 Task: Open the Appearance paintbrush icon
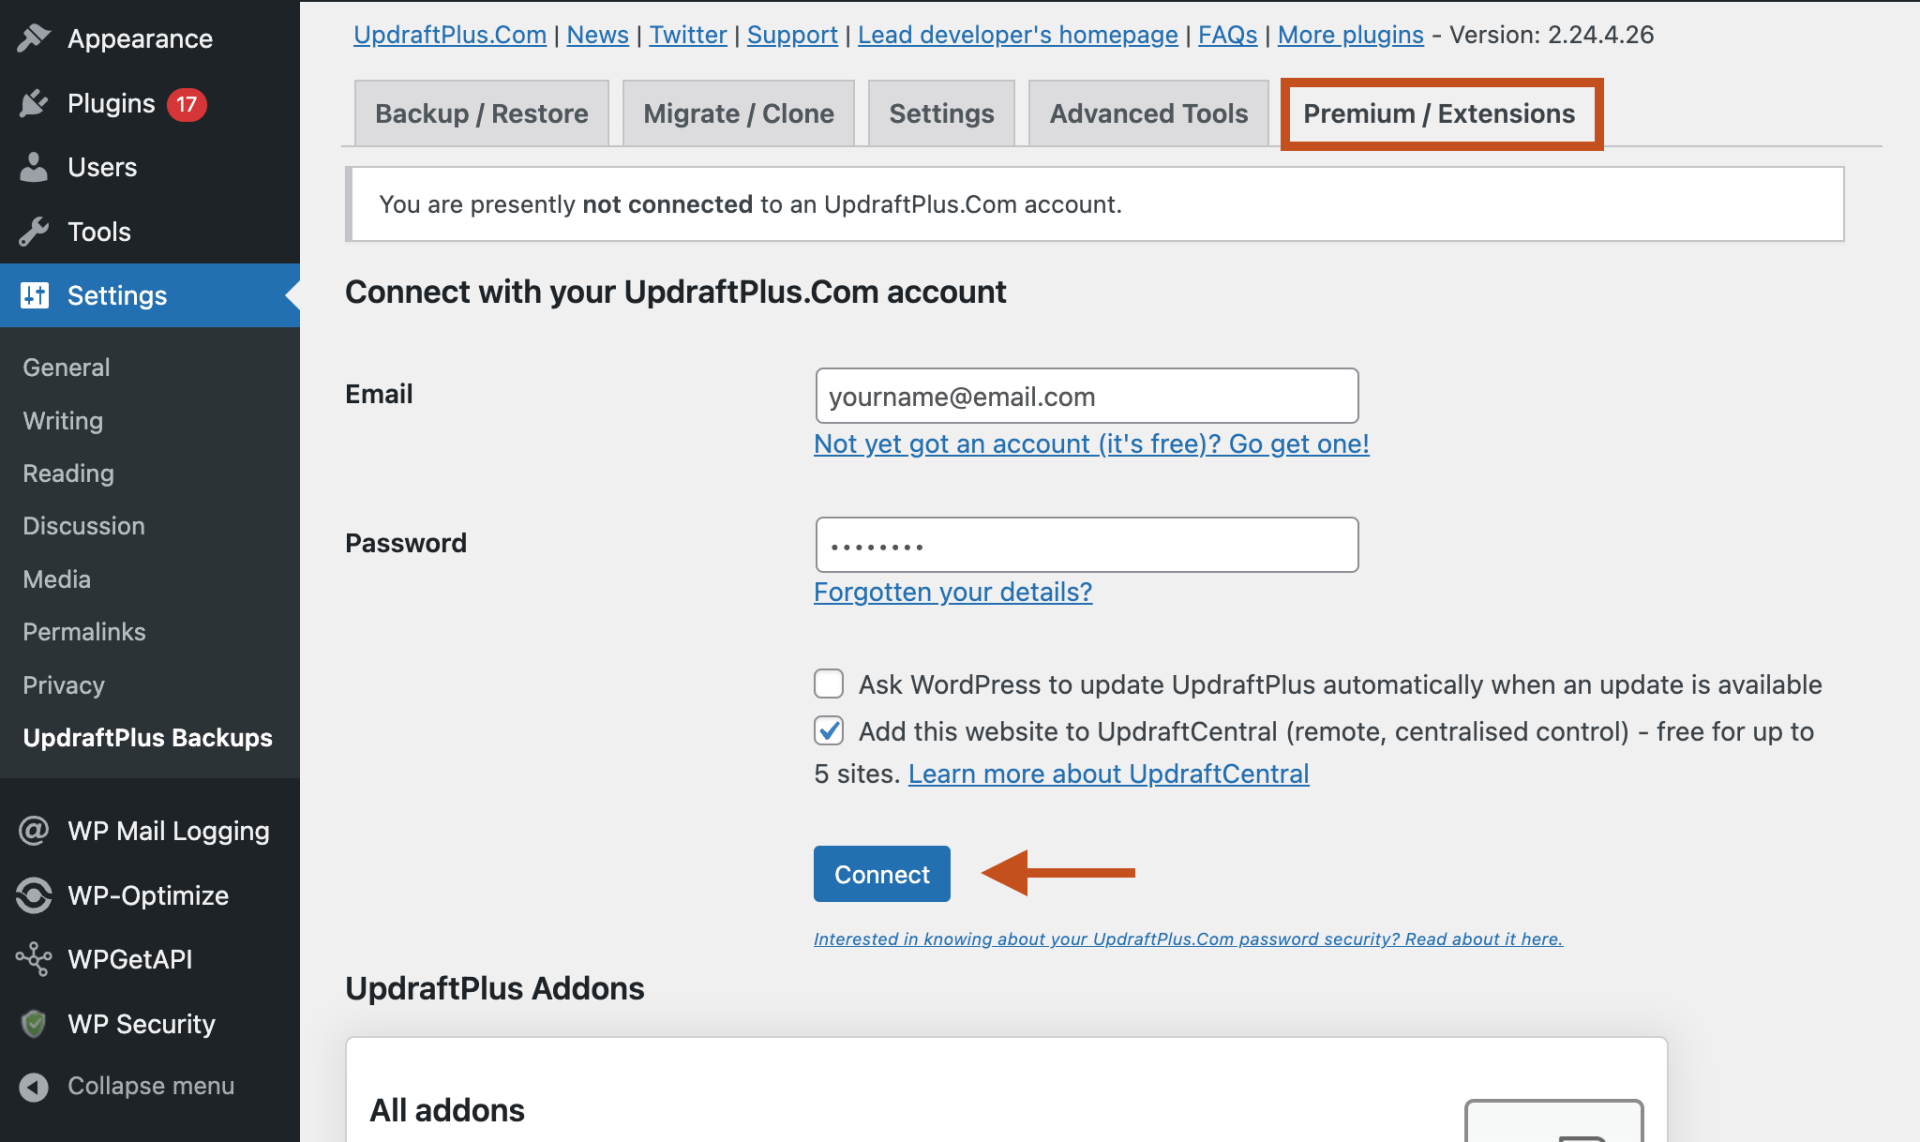pyautogui.click(x=34, y=37)
